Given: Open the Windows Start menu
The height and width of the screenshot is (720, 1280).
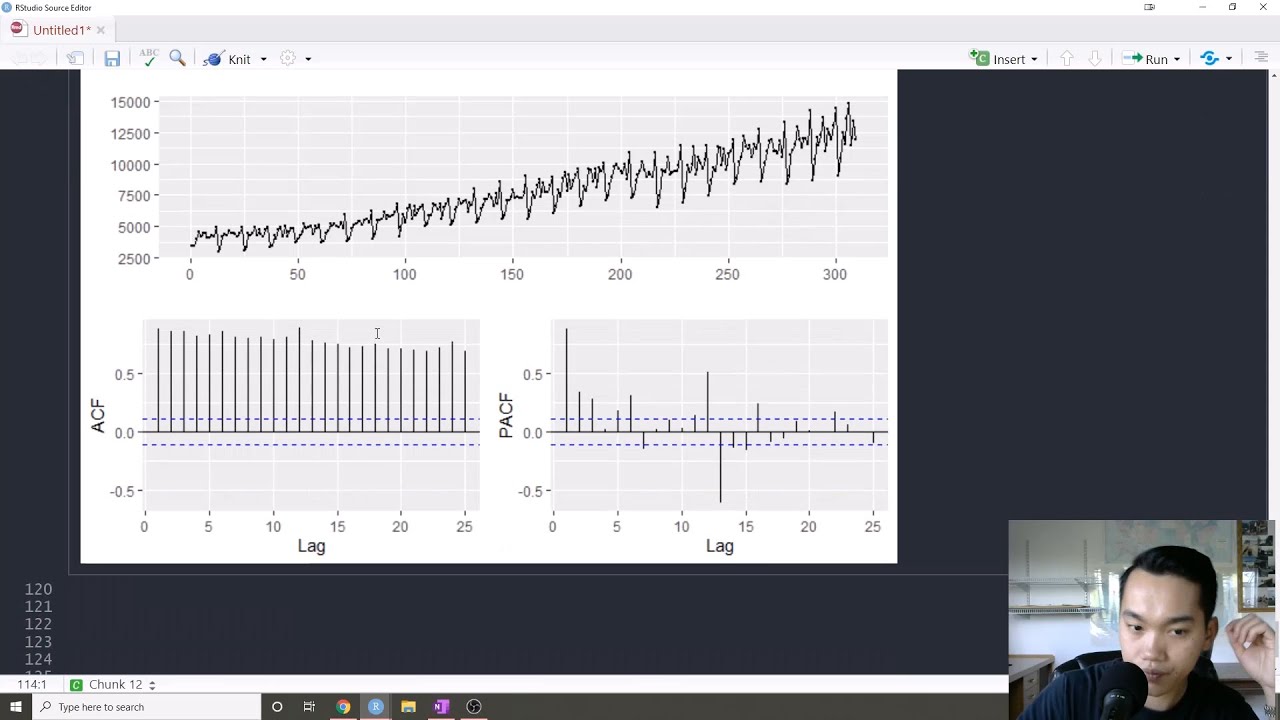Looking at the screenshot, I should [16, 707].
